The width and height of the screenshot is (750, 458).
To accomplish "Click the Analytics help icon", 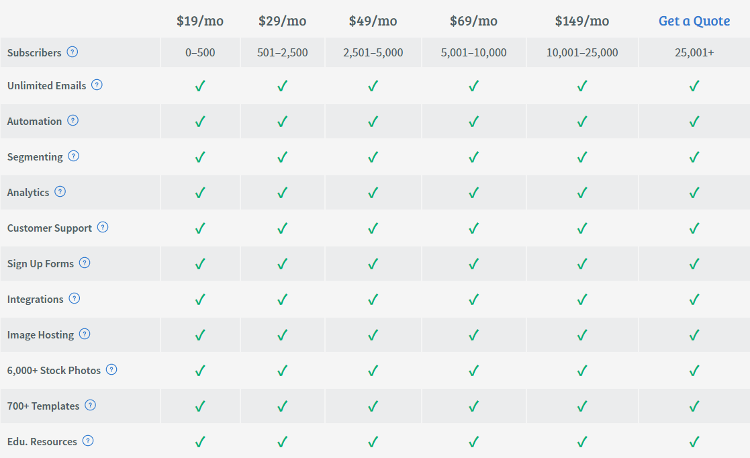I will click(x=60, y=192).
